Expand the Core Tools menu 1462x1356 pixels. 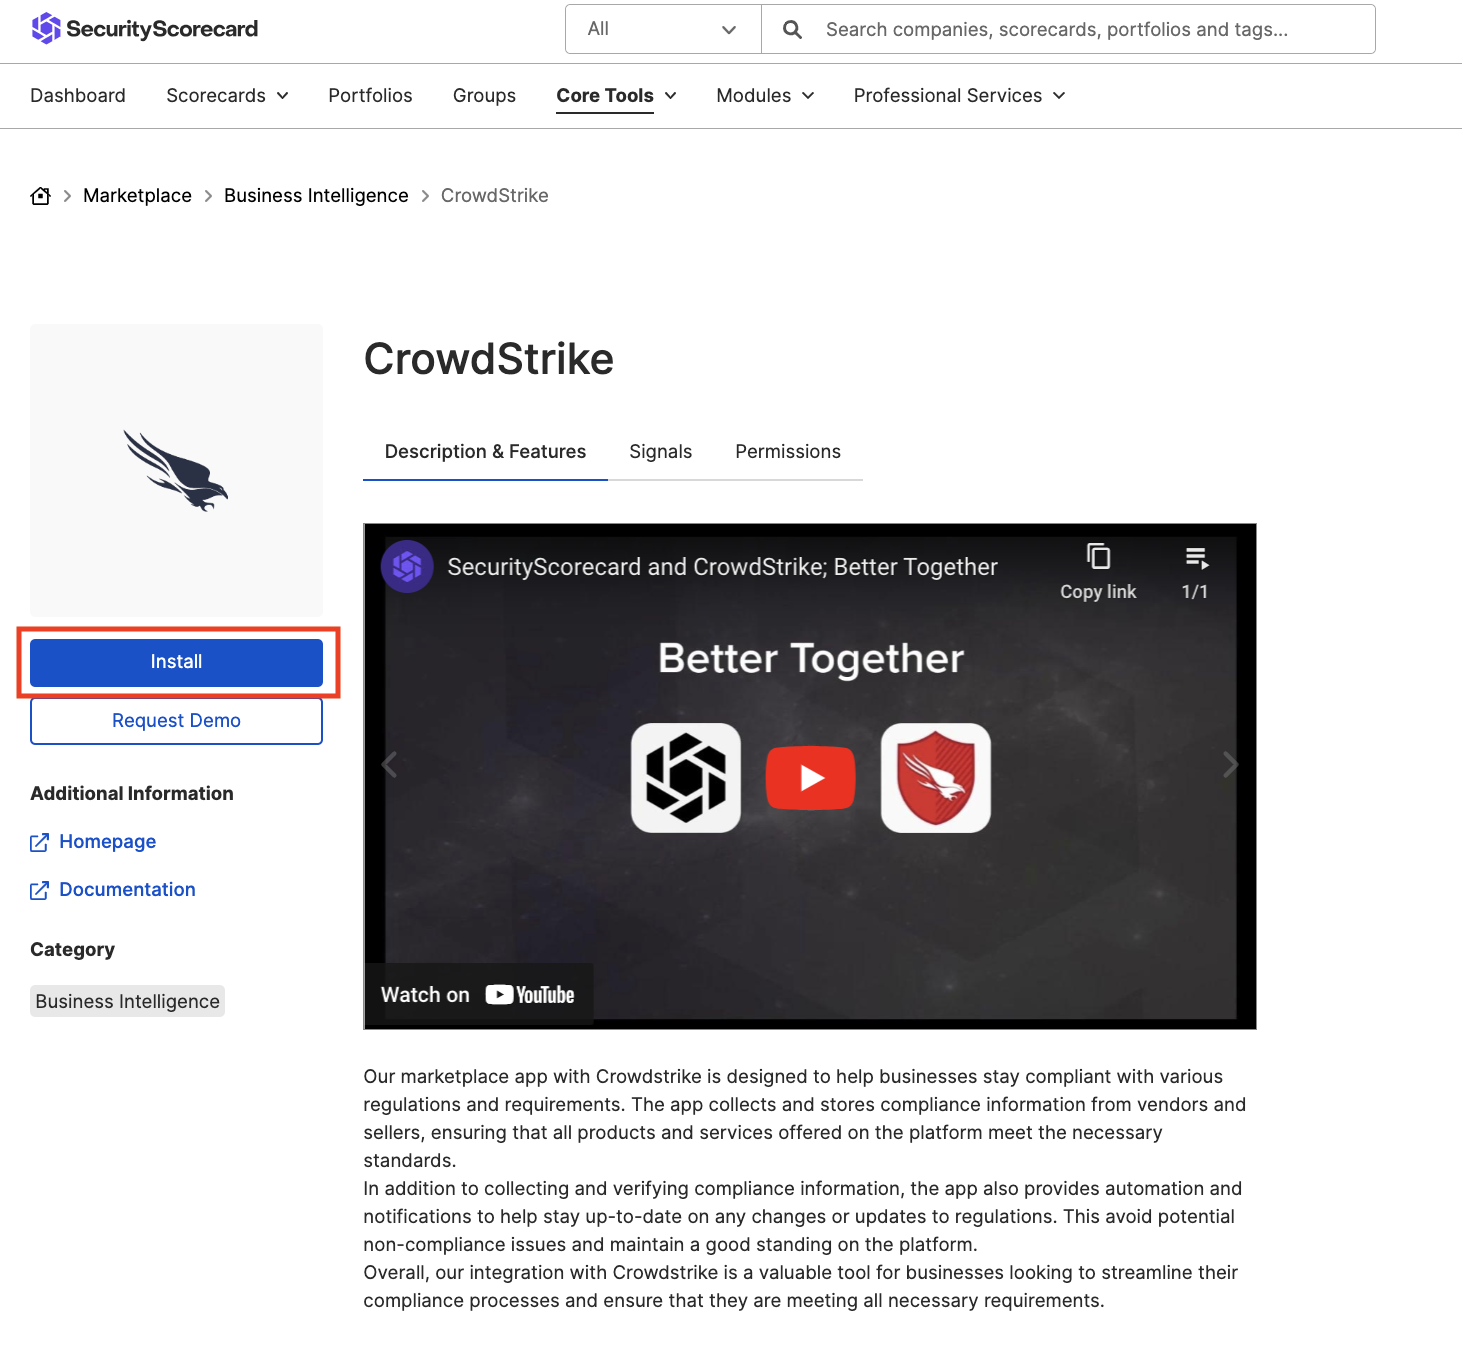tap(616, 95)
